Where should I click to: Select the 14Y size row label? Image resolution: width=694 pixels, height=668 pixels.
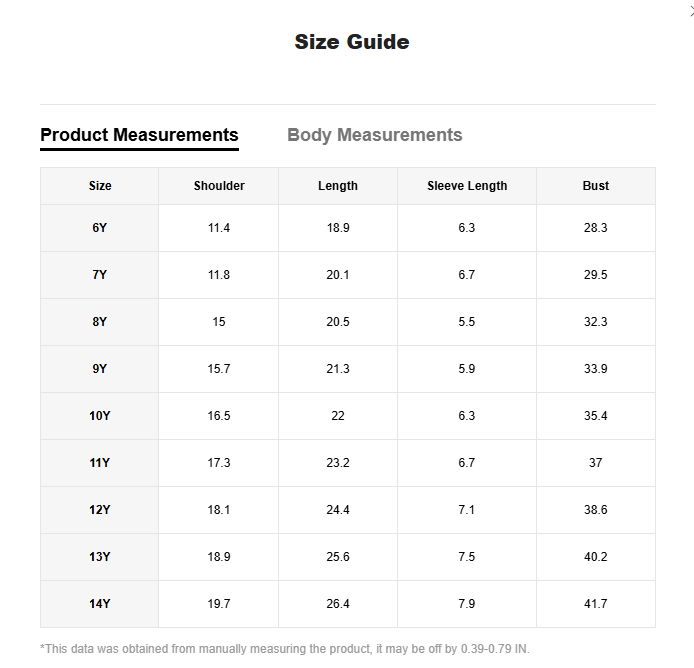[x=100, y=604]
